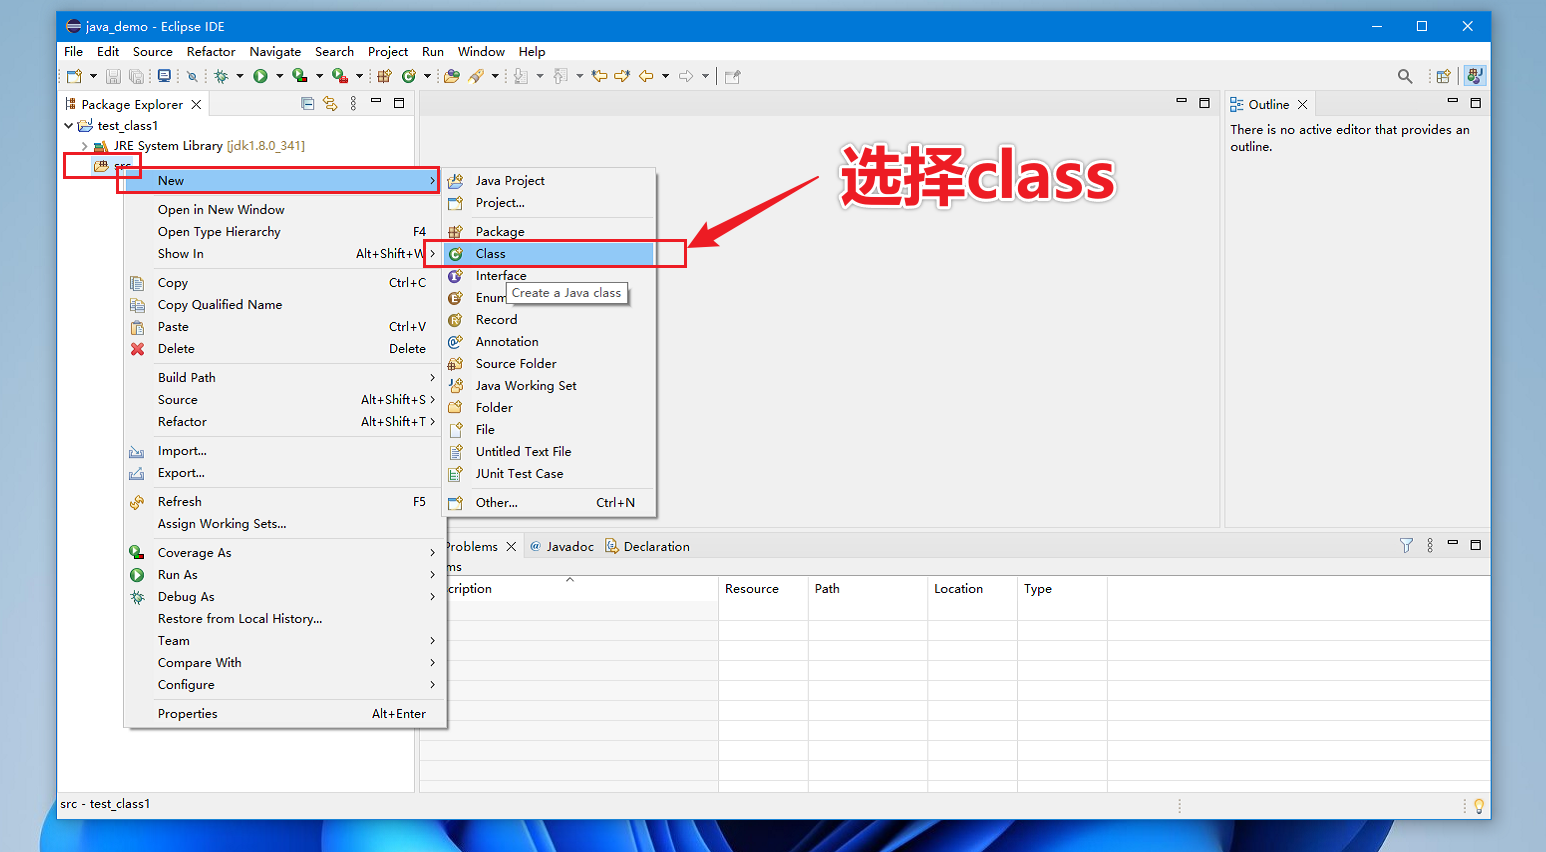Select the Java perspective icon
The image size is (1546, 852).
[1475, 76]
